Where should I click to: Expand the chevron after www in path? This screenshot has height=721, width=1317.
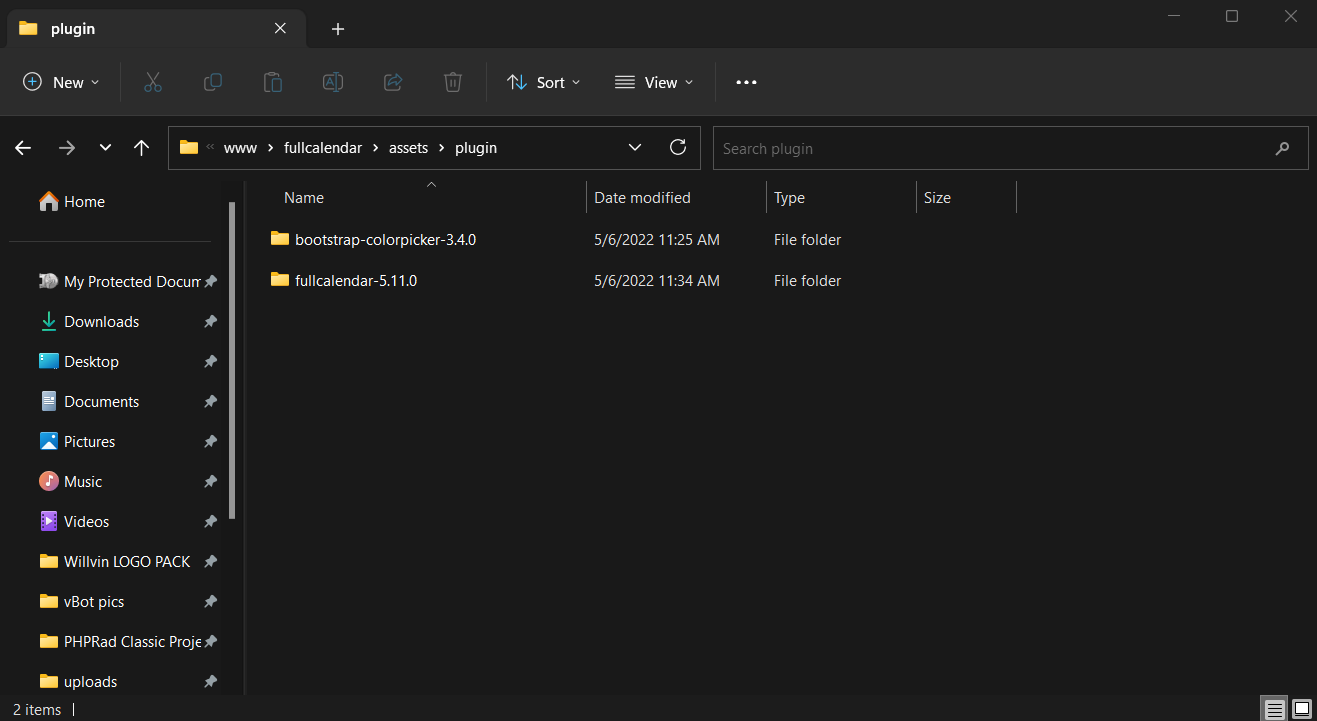[x=270, y=148]
